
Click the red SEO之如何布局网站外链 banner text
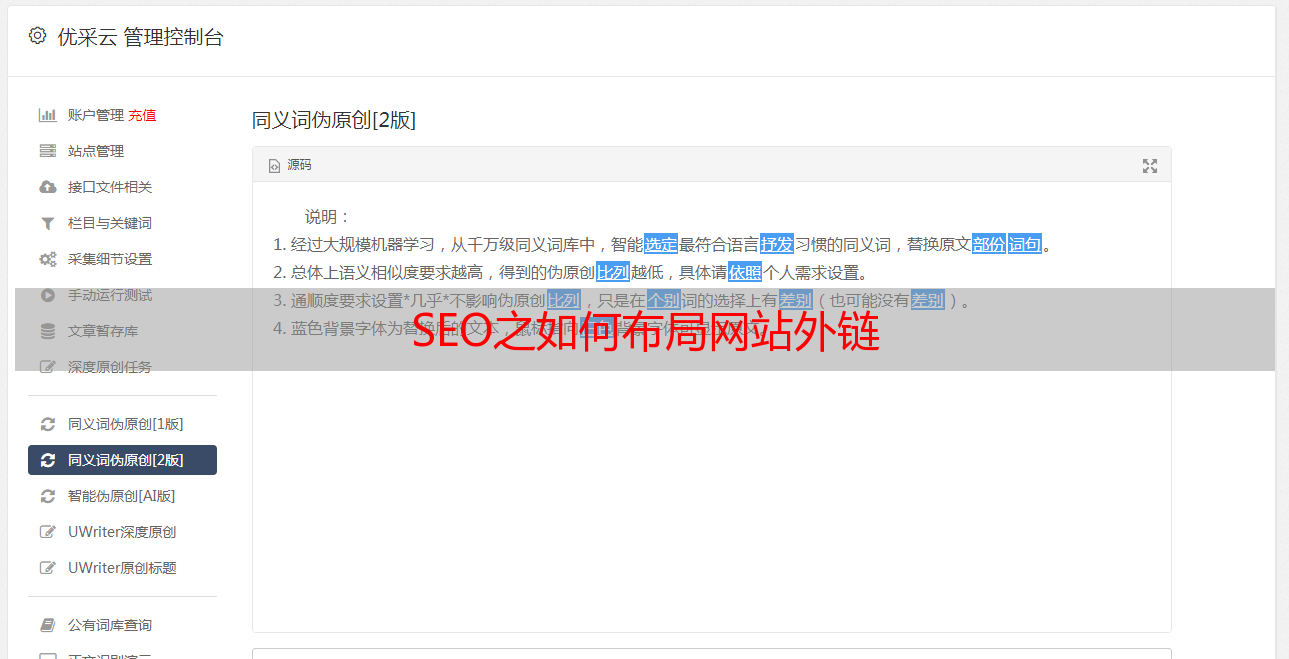(x=646, y=333)
